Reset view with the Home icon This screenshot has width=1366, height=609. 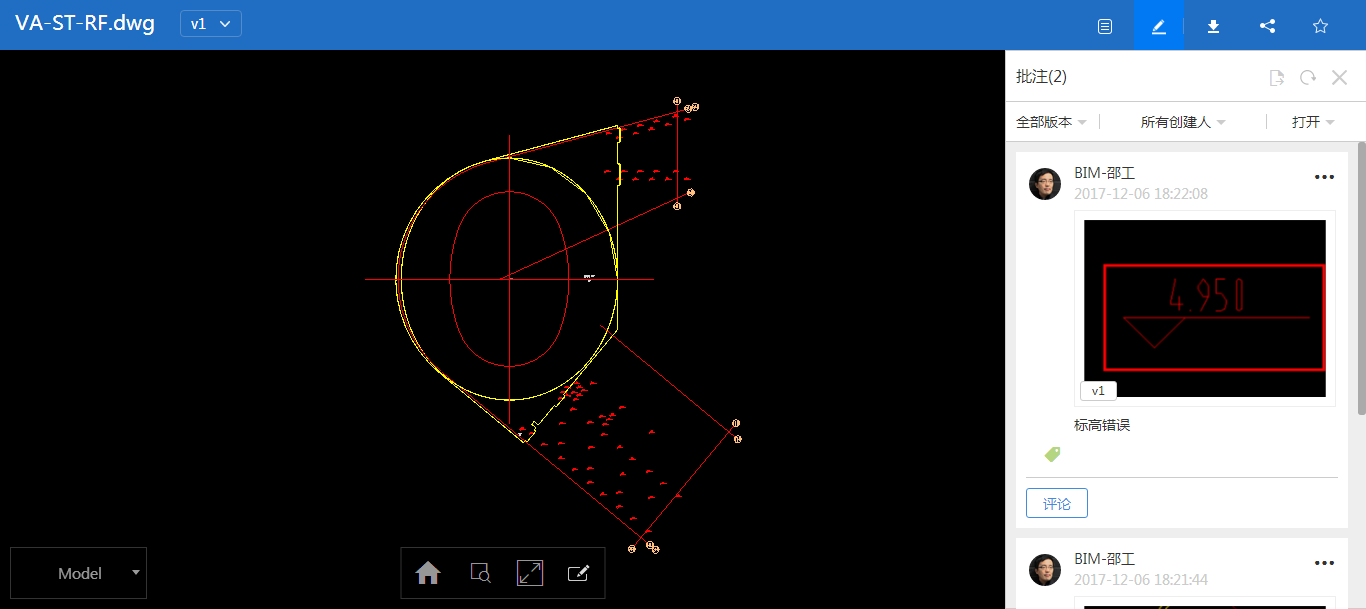click(x=428, y=573)
